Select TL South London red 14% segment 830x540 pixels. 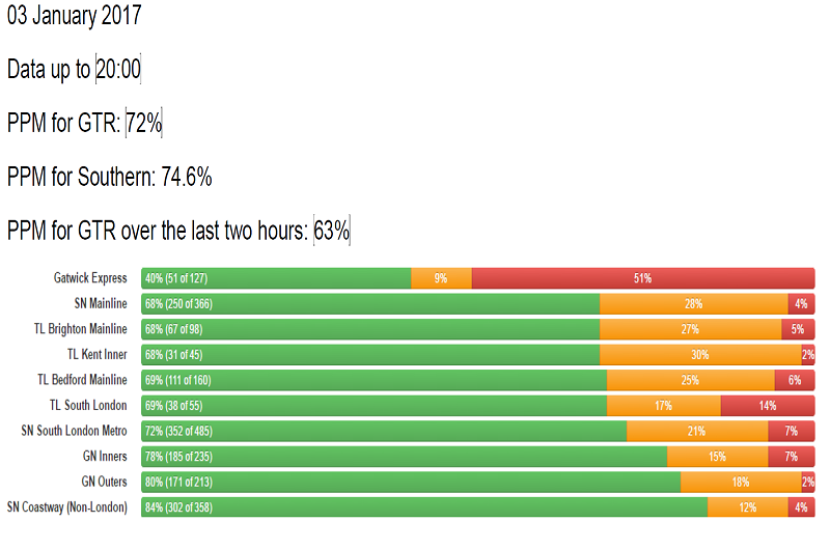pyautogui.click(x=767, y=405)
